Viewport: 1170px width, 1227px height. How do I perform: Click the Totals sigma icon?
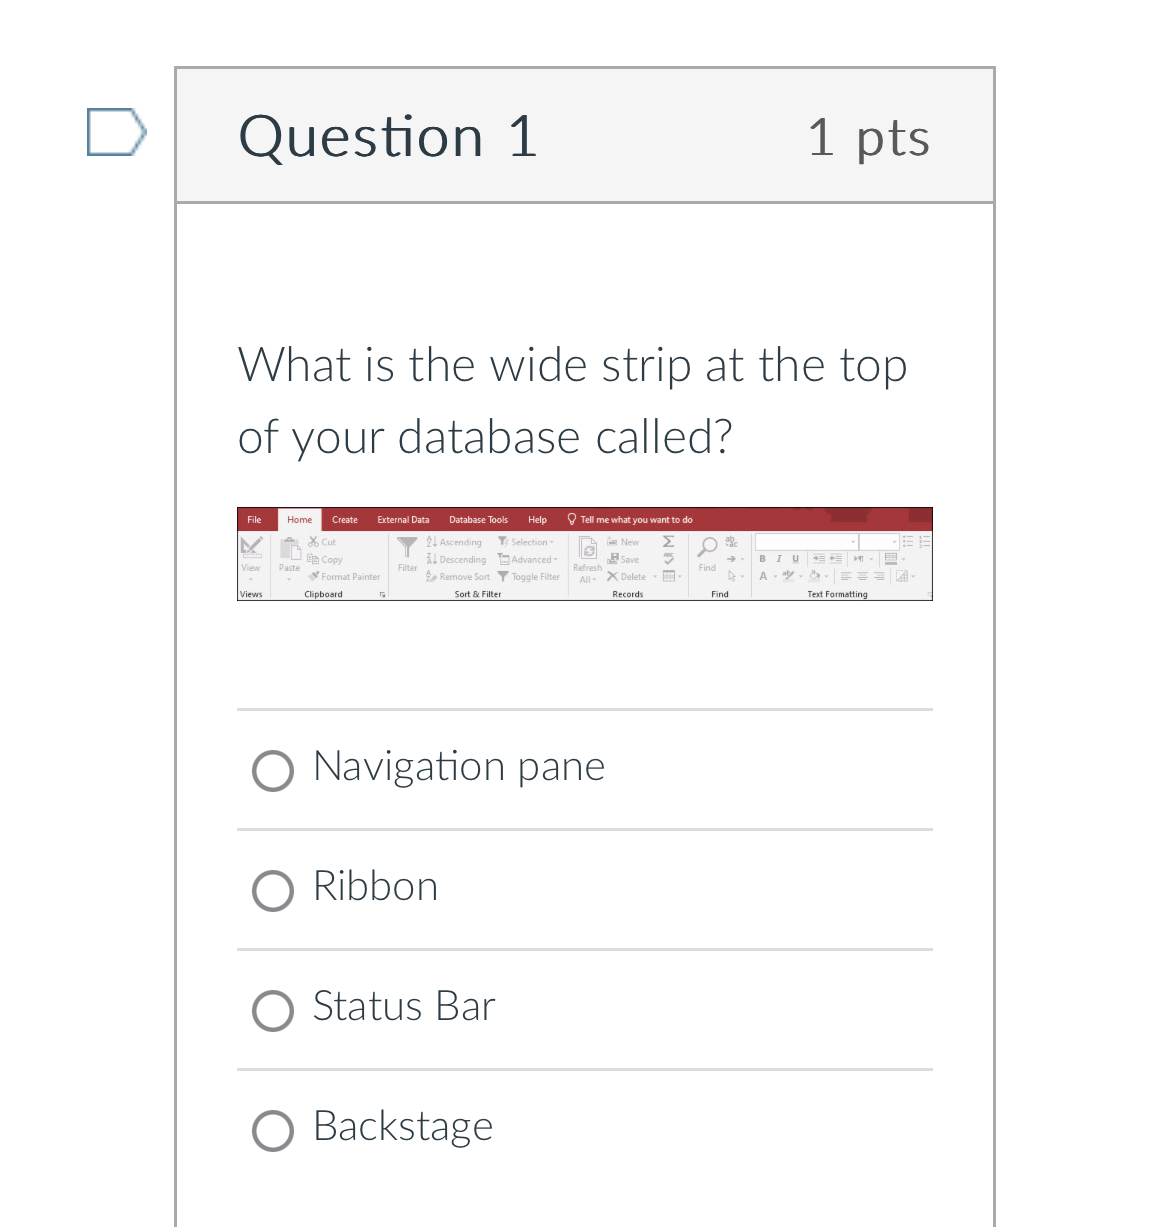point(668,542)
